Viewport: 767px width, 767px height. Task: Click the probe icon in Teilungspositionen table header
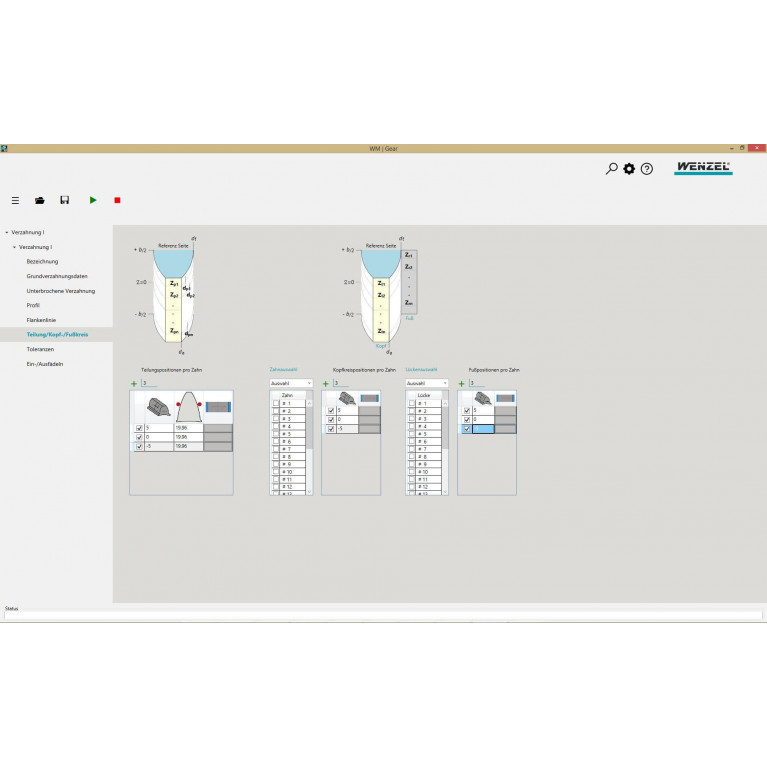coord(159,407)
